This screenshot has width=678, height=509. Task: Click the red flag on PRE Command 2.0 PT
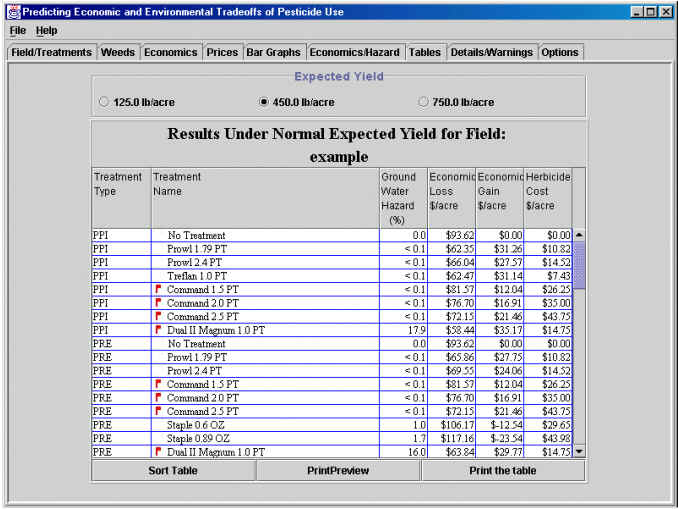tap(158, 397)
